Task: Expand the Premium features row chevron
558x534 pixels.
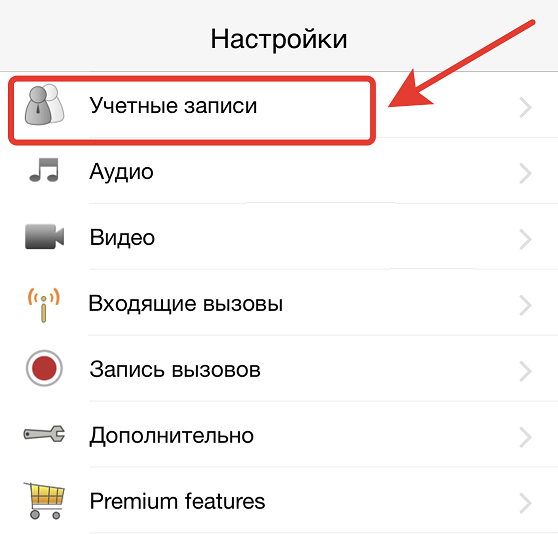Action: (x=525, y=503)
